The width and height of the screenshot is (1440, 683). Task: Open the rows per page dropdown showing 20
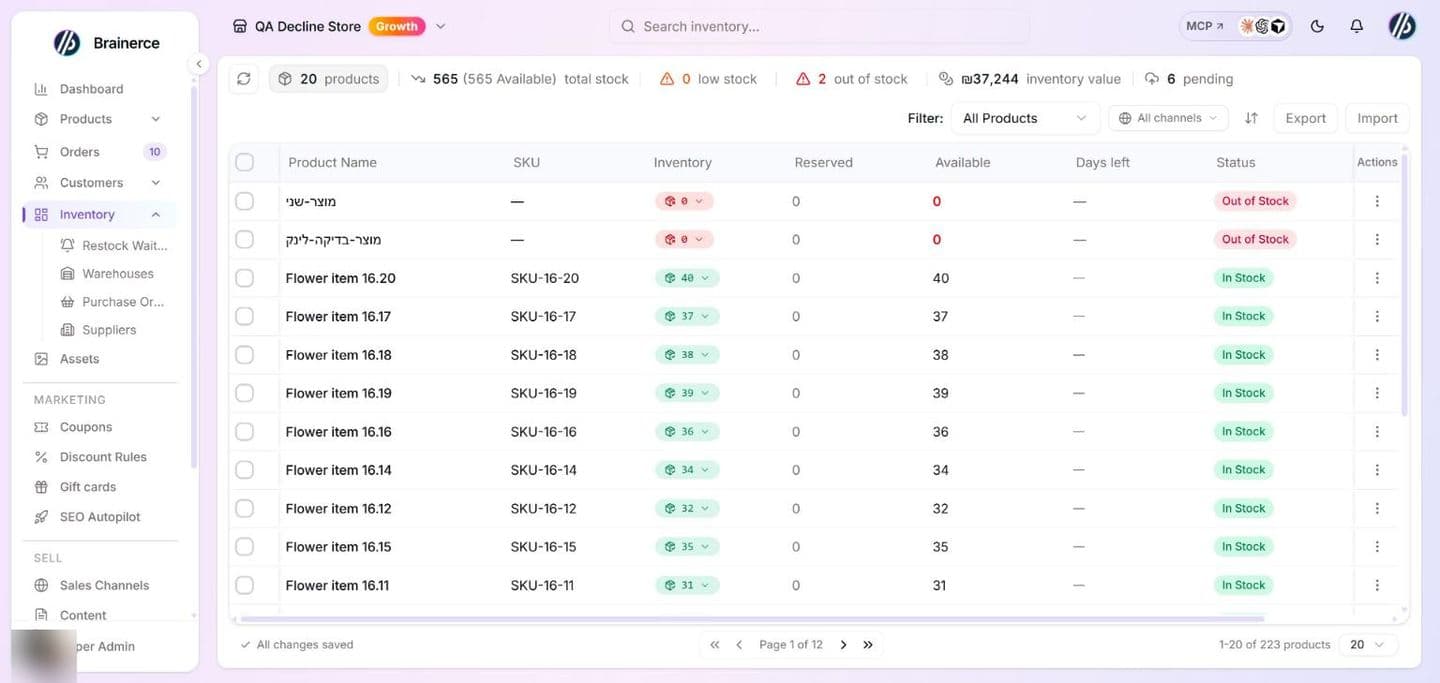click(x=1368, y=645)
